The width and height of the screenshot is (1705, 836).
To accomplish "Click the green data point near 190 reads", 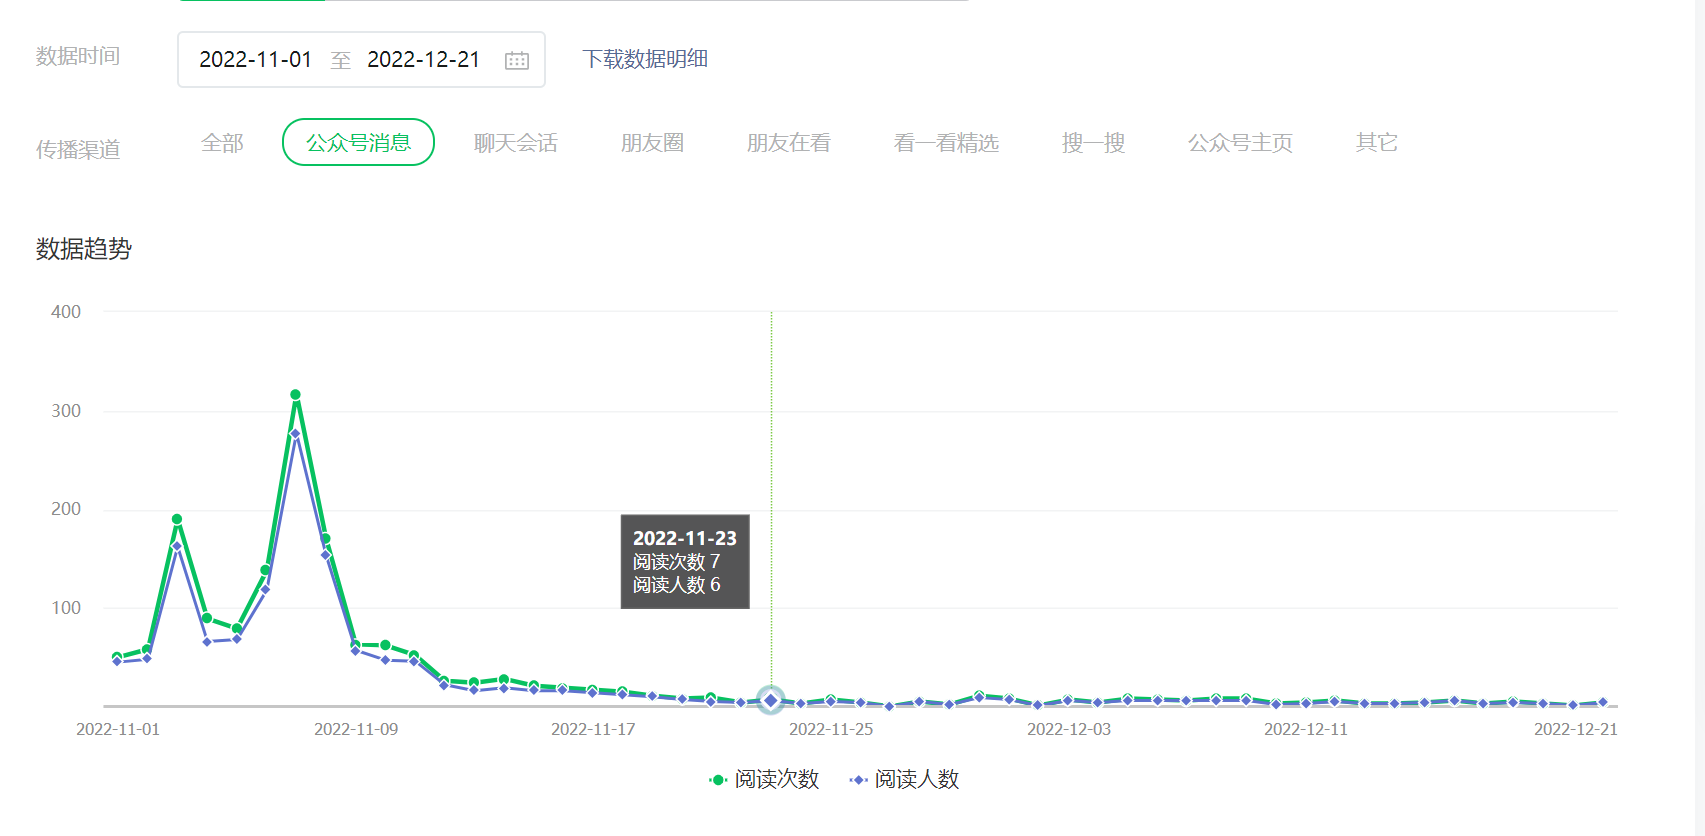I will tap(177, 519).
